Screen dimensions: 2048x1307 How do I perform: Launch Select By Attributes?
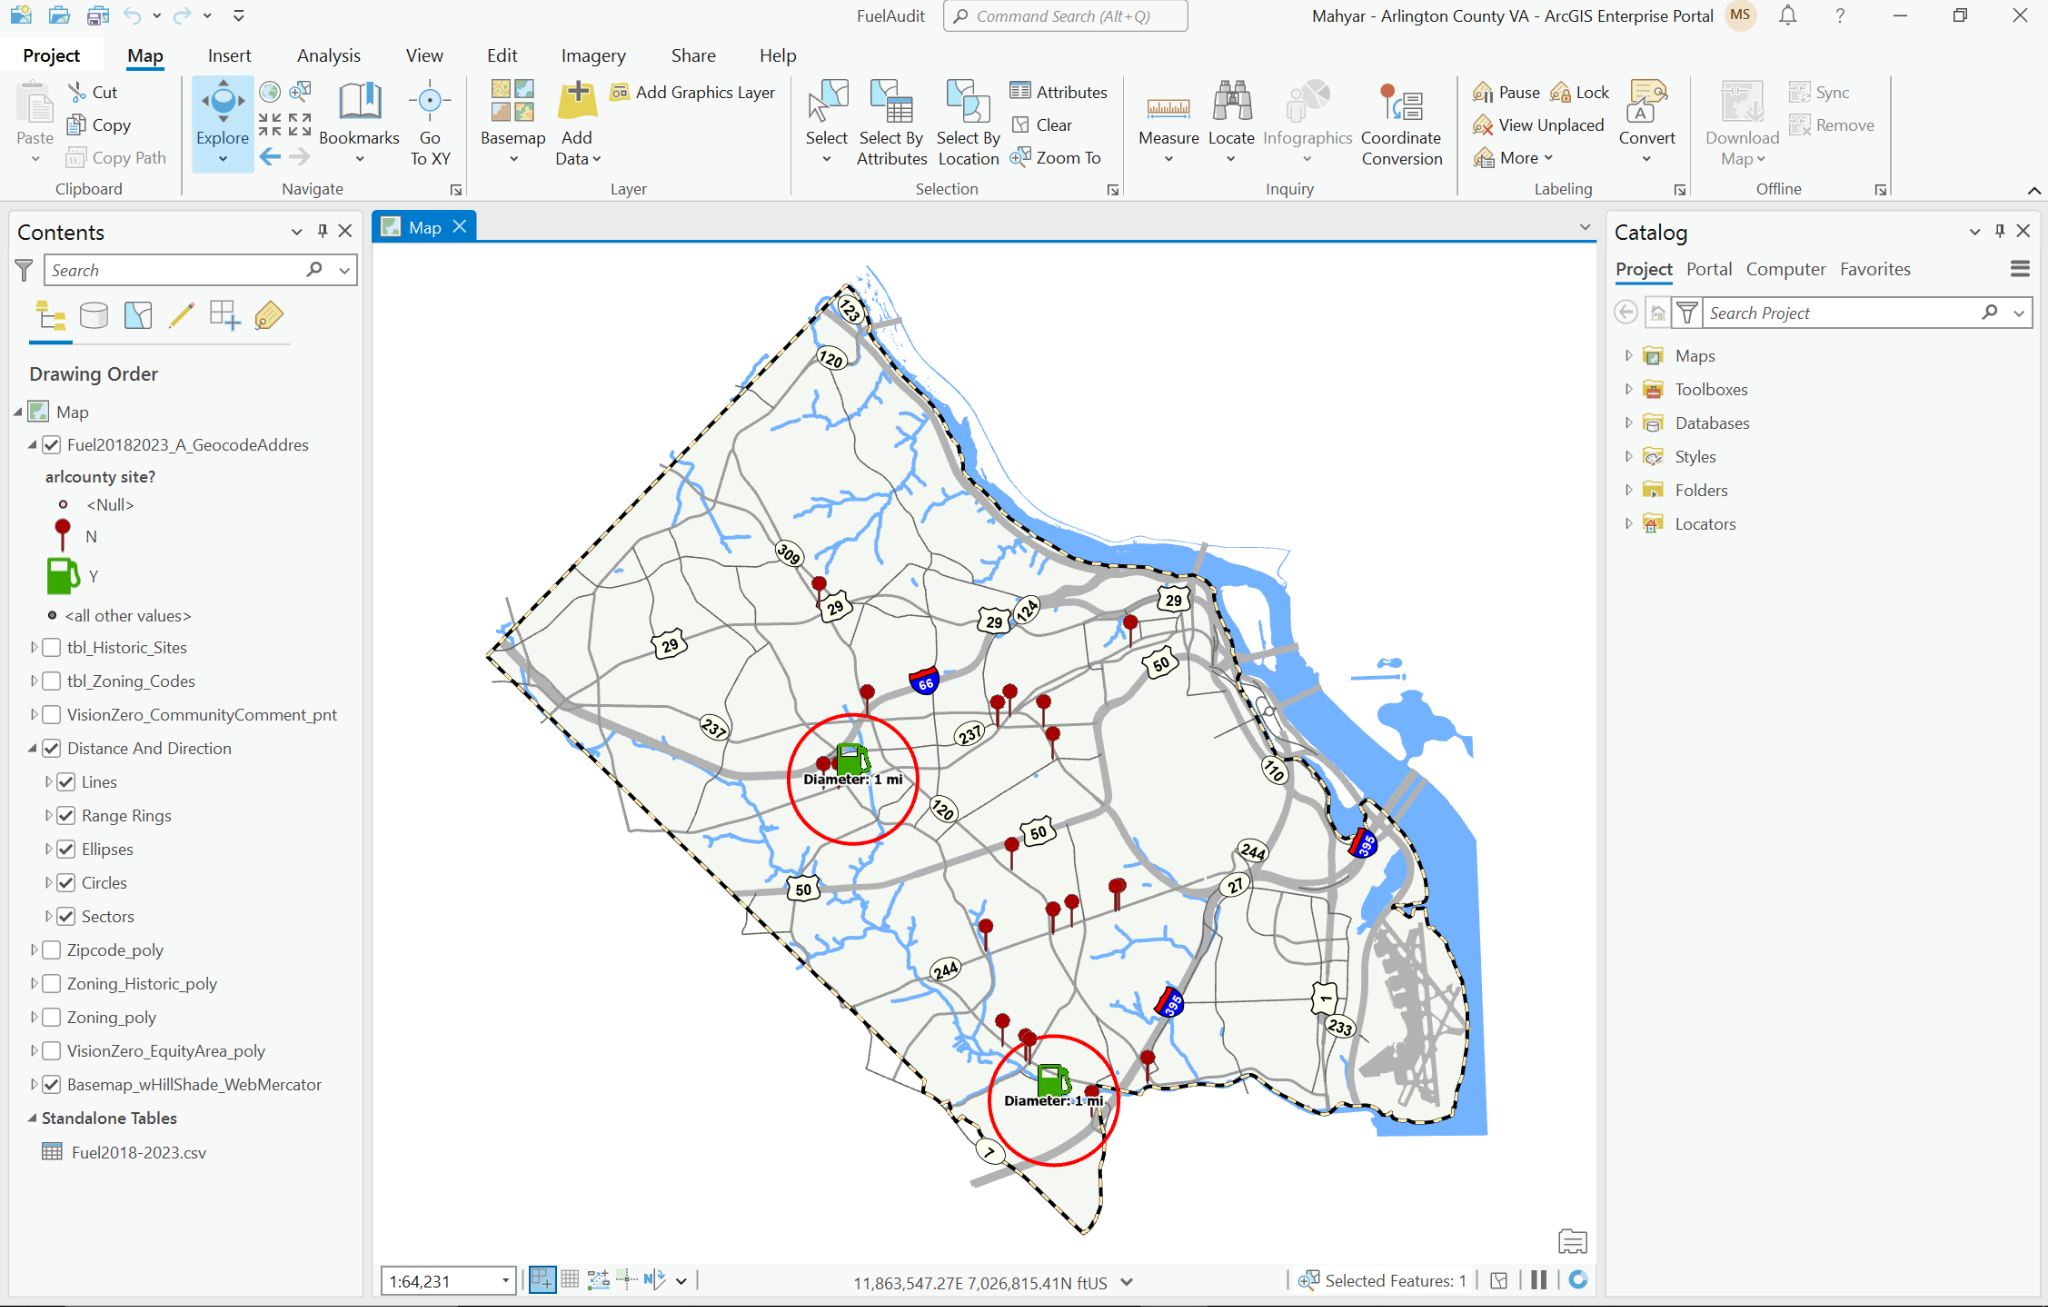tap(891, 120)
